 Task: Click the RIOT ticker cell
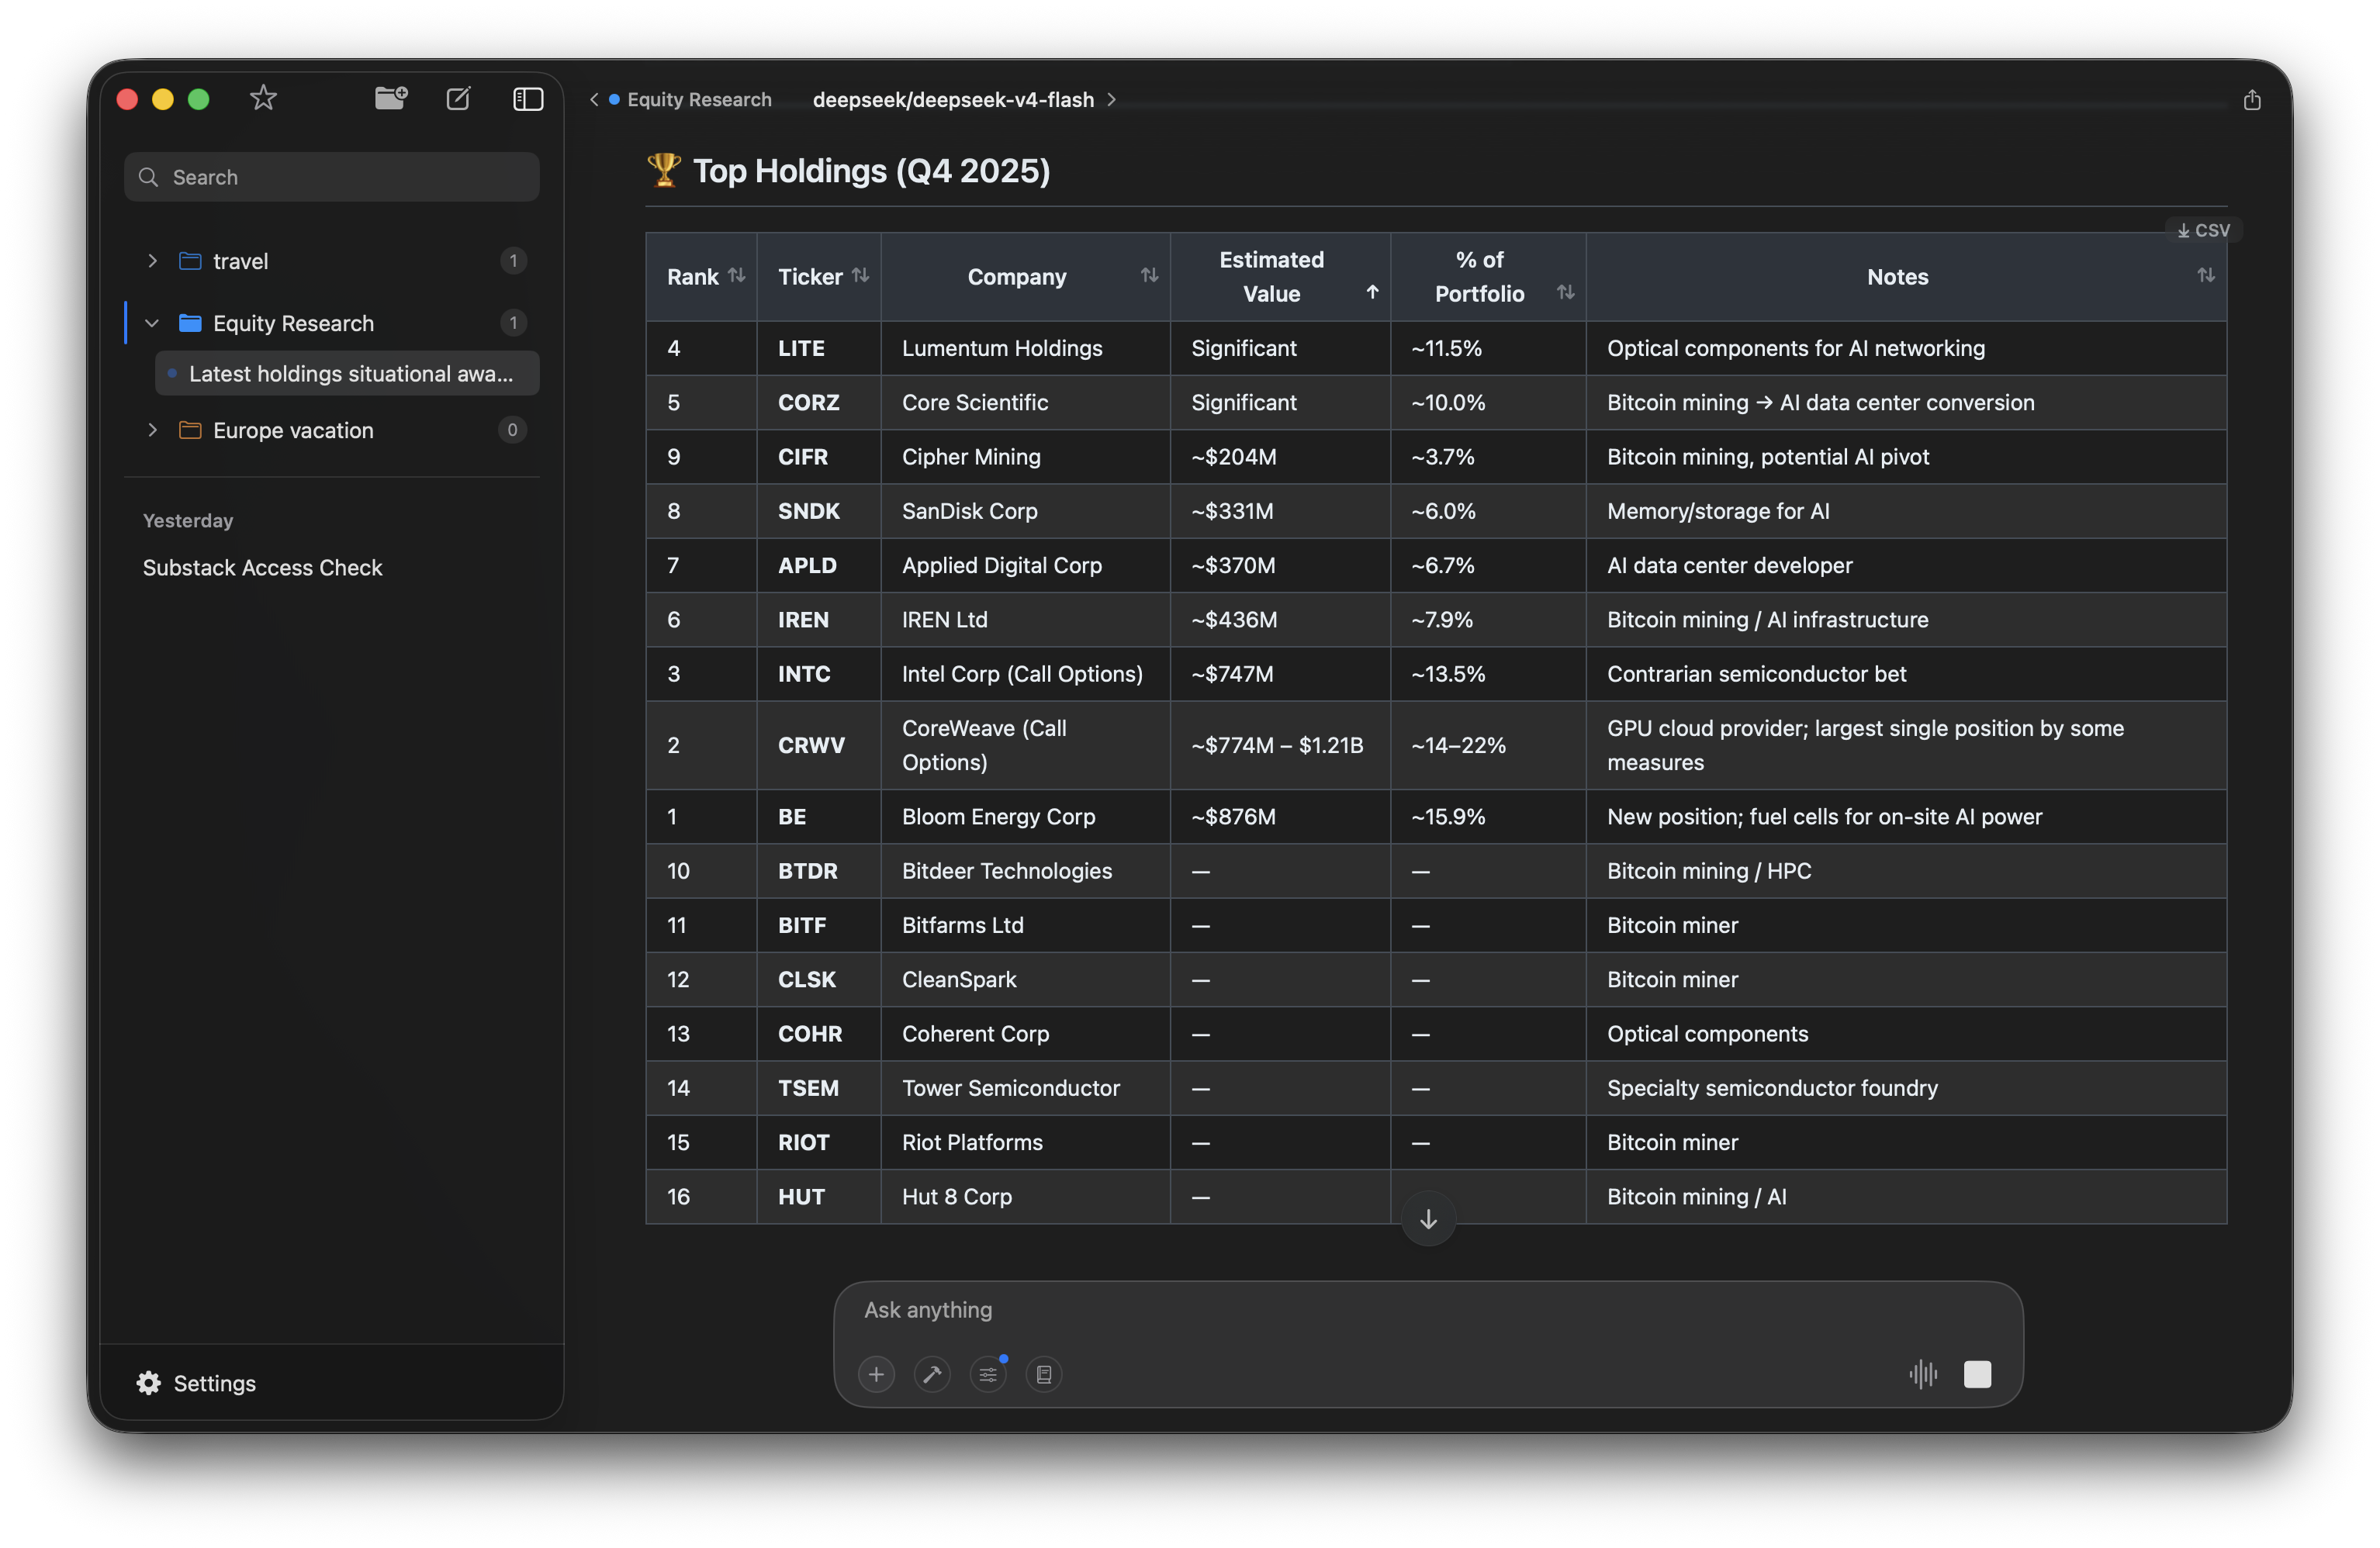(819, 1142)
